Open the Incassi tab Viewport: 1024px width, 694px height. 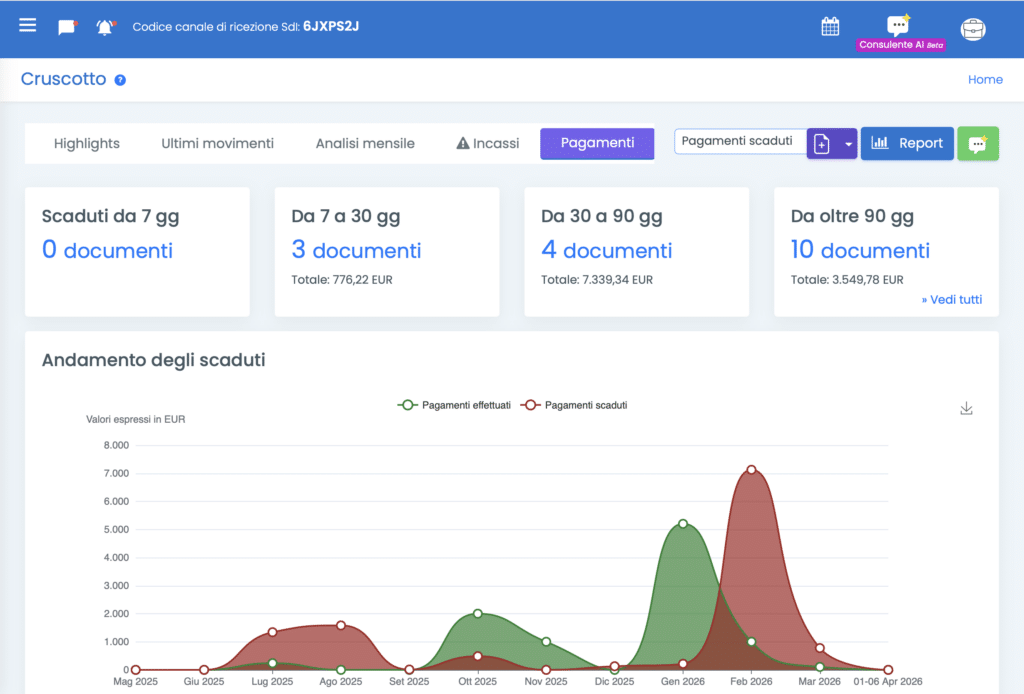pyautogui.click(x=487, y=143)
